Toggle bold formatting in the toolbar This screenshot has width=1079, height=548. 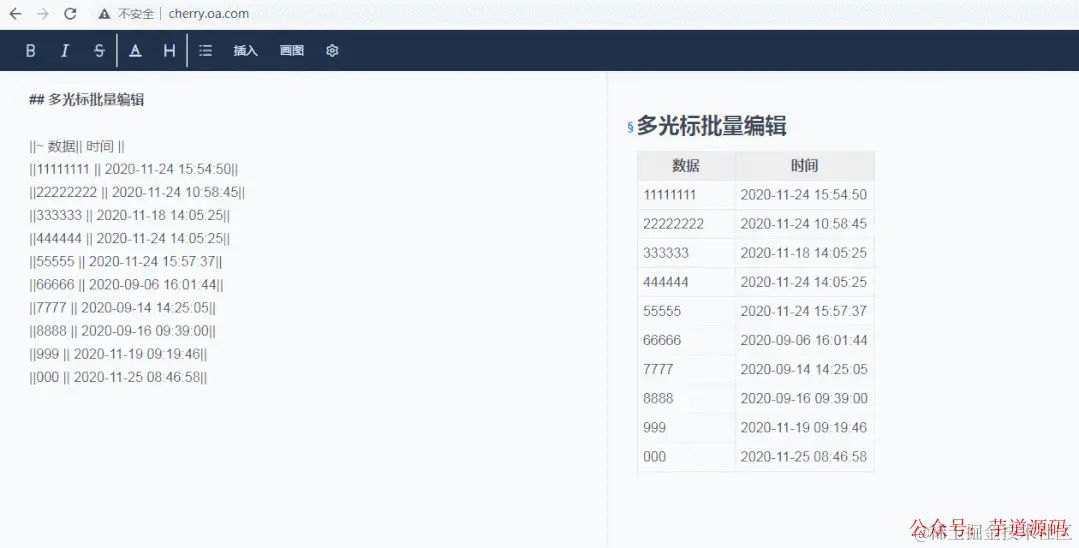click(30, 50)
